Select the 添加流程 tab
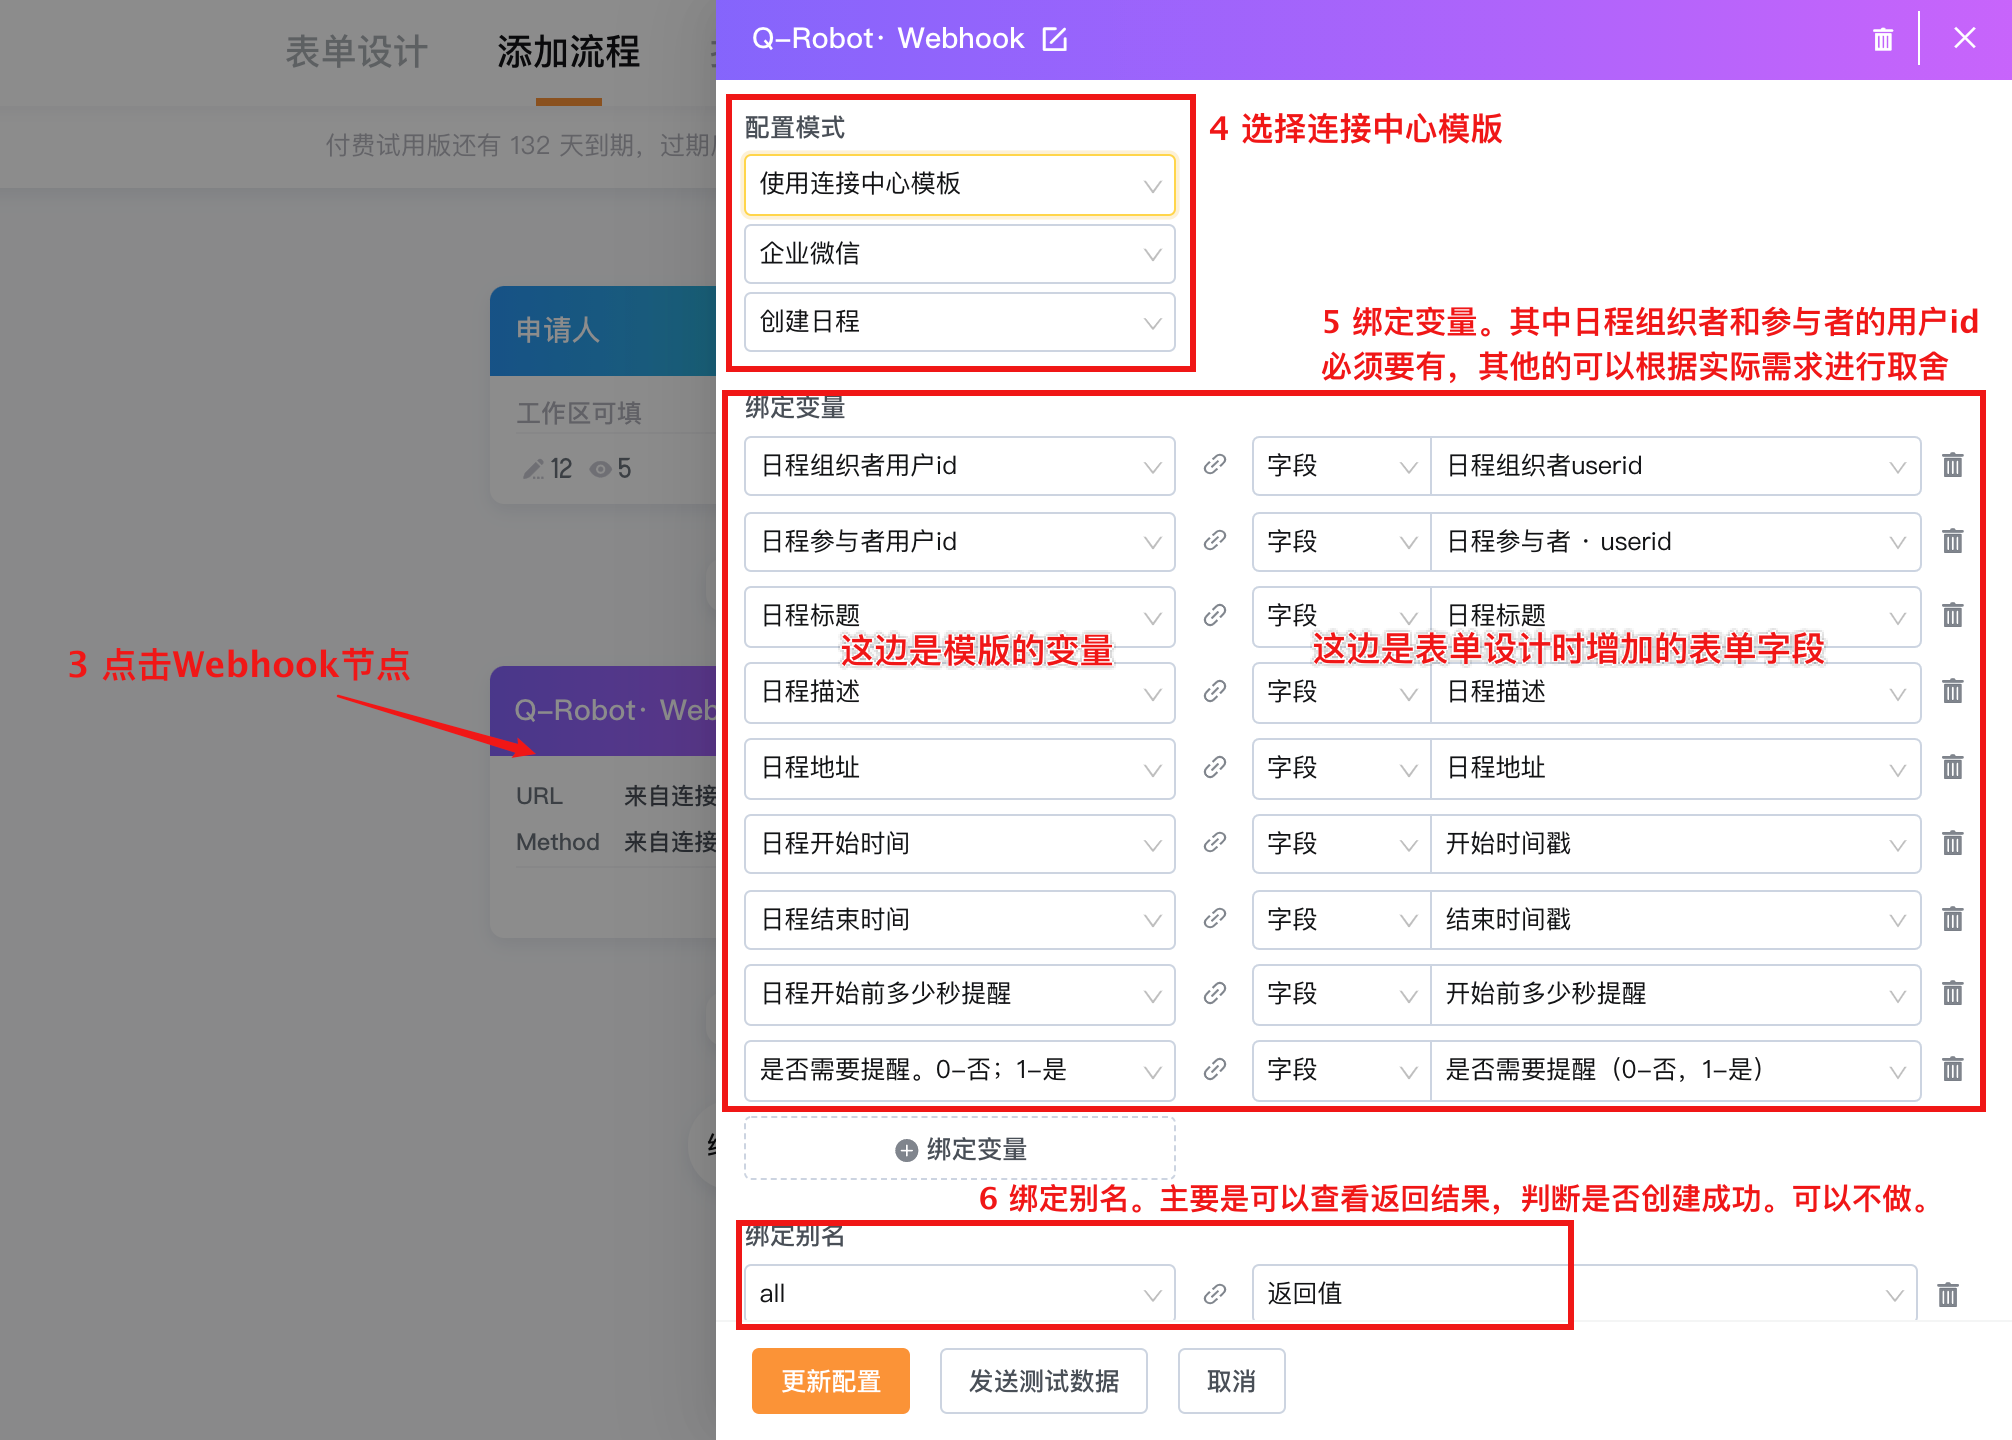2012x1440 pixels. (568, 52)
